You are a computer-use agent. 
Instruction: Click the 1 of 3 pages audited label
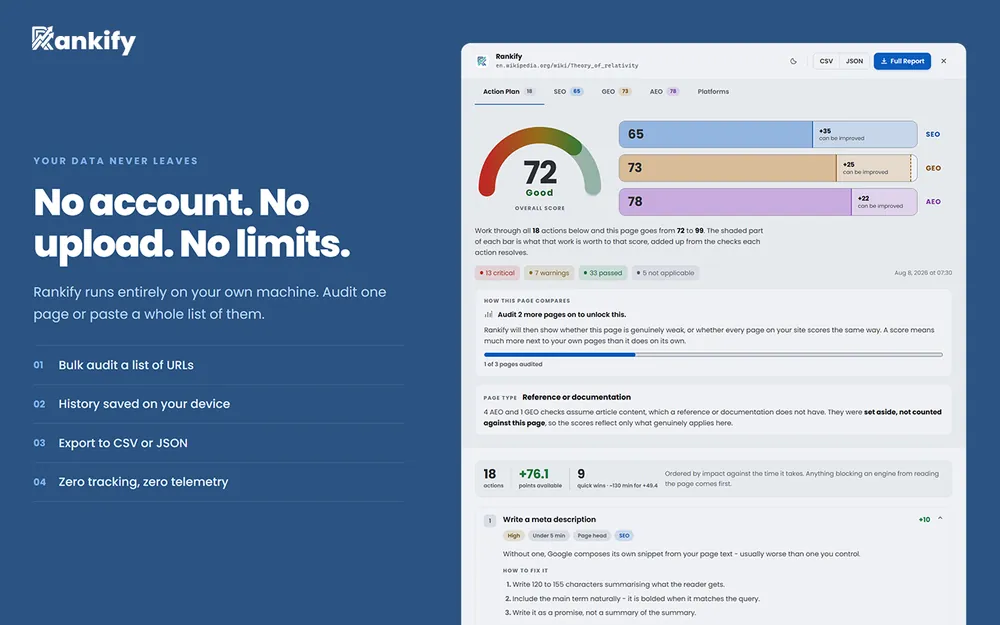click(x=513, y=364)
